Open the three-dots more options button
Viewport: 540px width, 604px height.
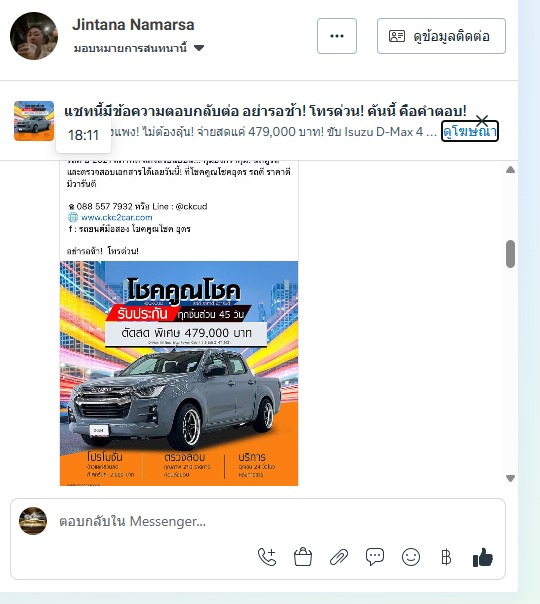click(337, 36)
